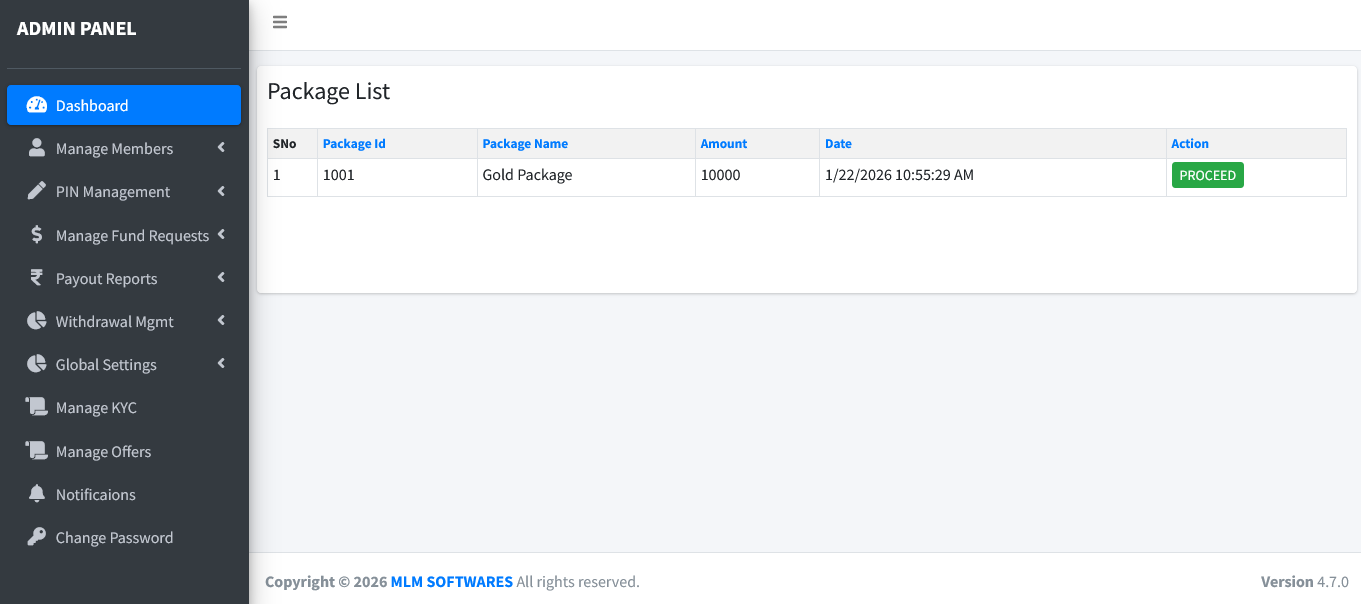
Task: Select the date cell 1/22/2026 10:55:29 AM
Action: (x=993, y=175)
